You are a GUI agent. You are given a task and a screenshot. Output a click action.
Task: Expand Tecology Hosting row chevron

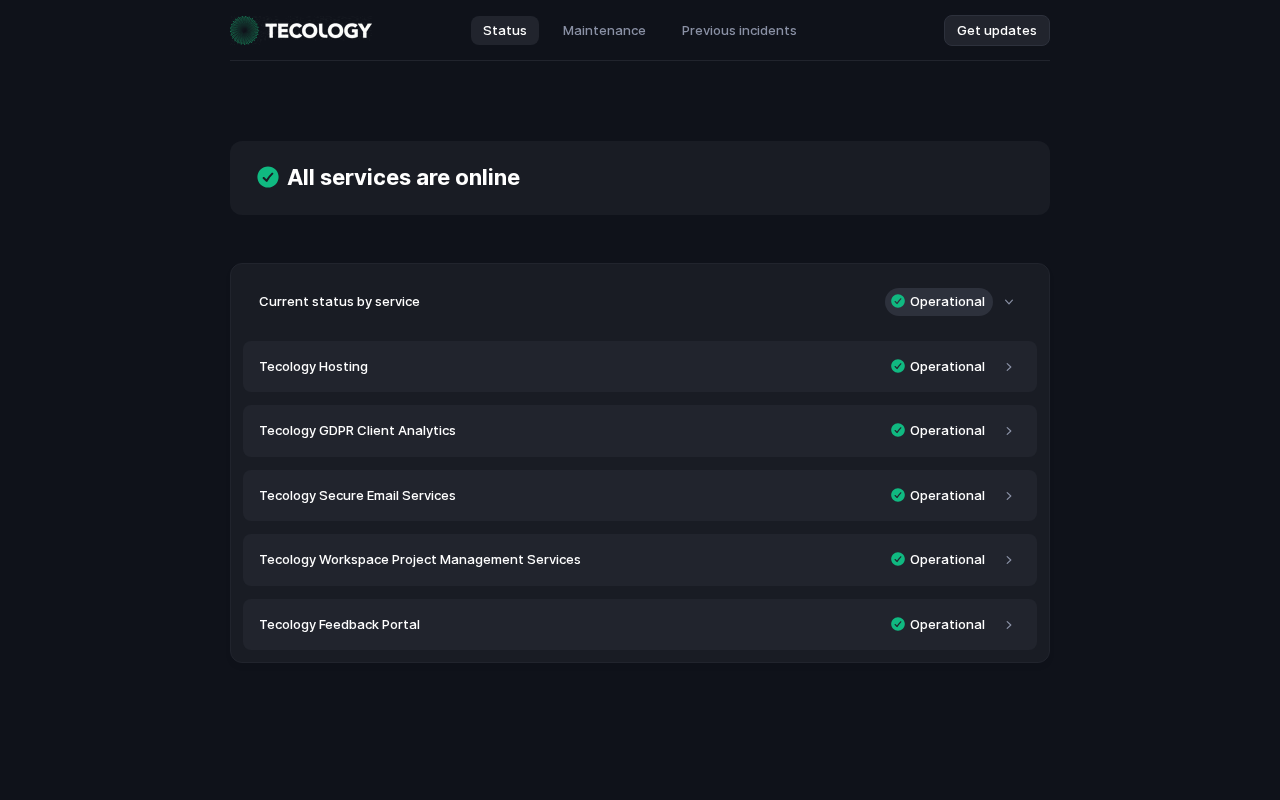click(x=1009, y=367)
